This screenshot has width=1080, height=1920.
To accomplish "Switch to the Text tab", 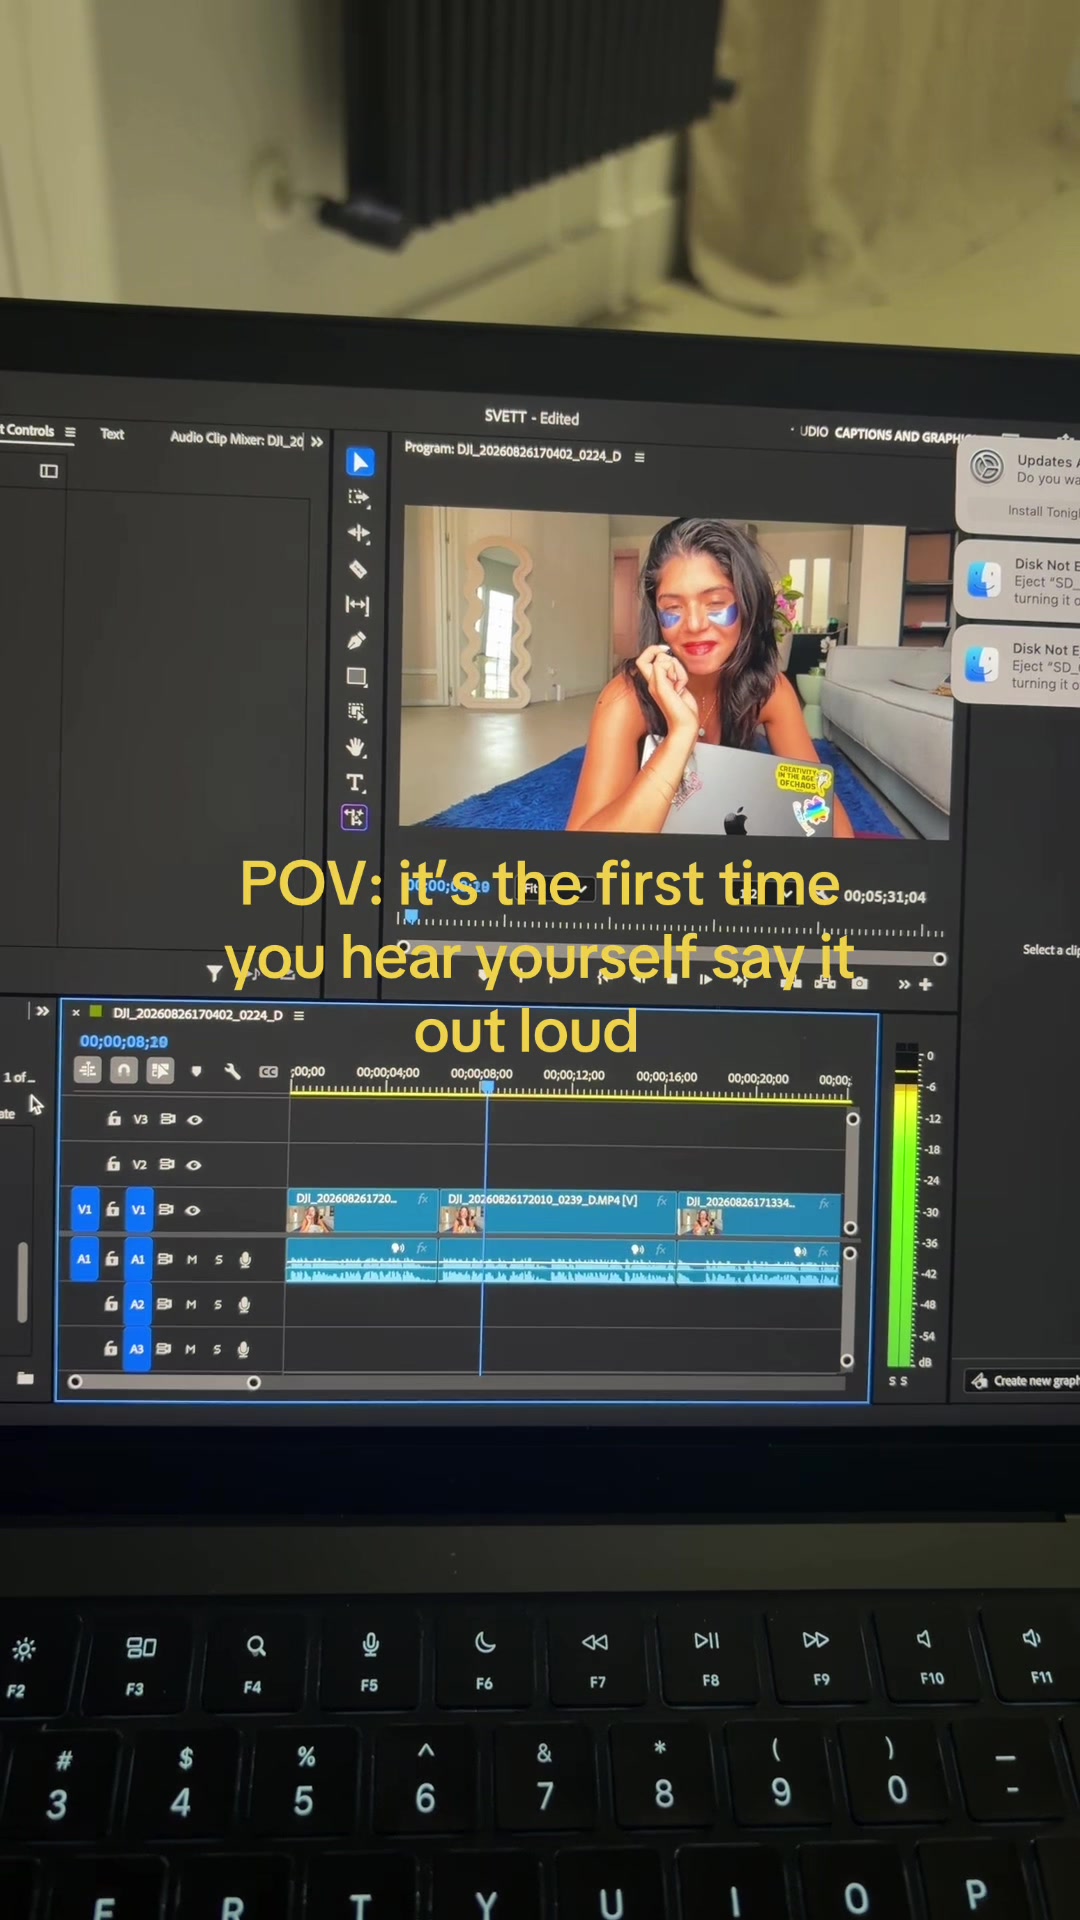I will [x=112, y=434].
